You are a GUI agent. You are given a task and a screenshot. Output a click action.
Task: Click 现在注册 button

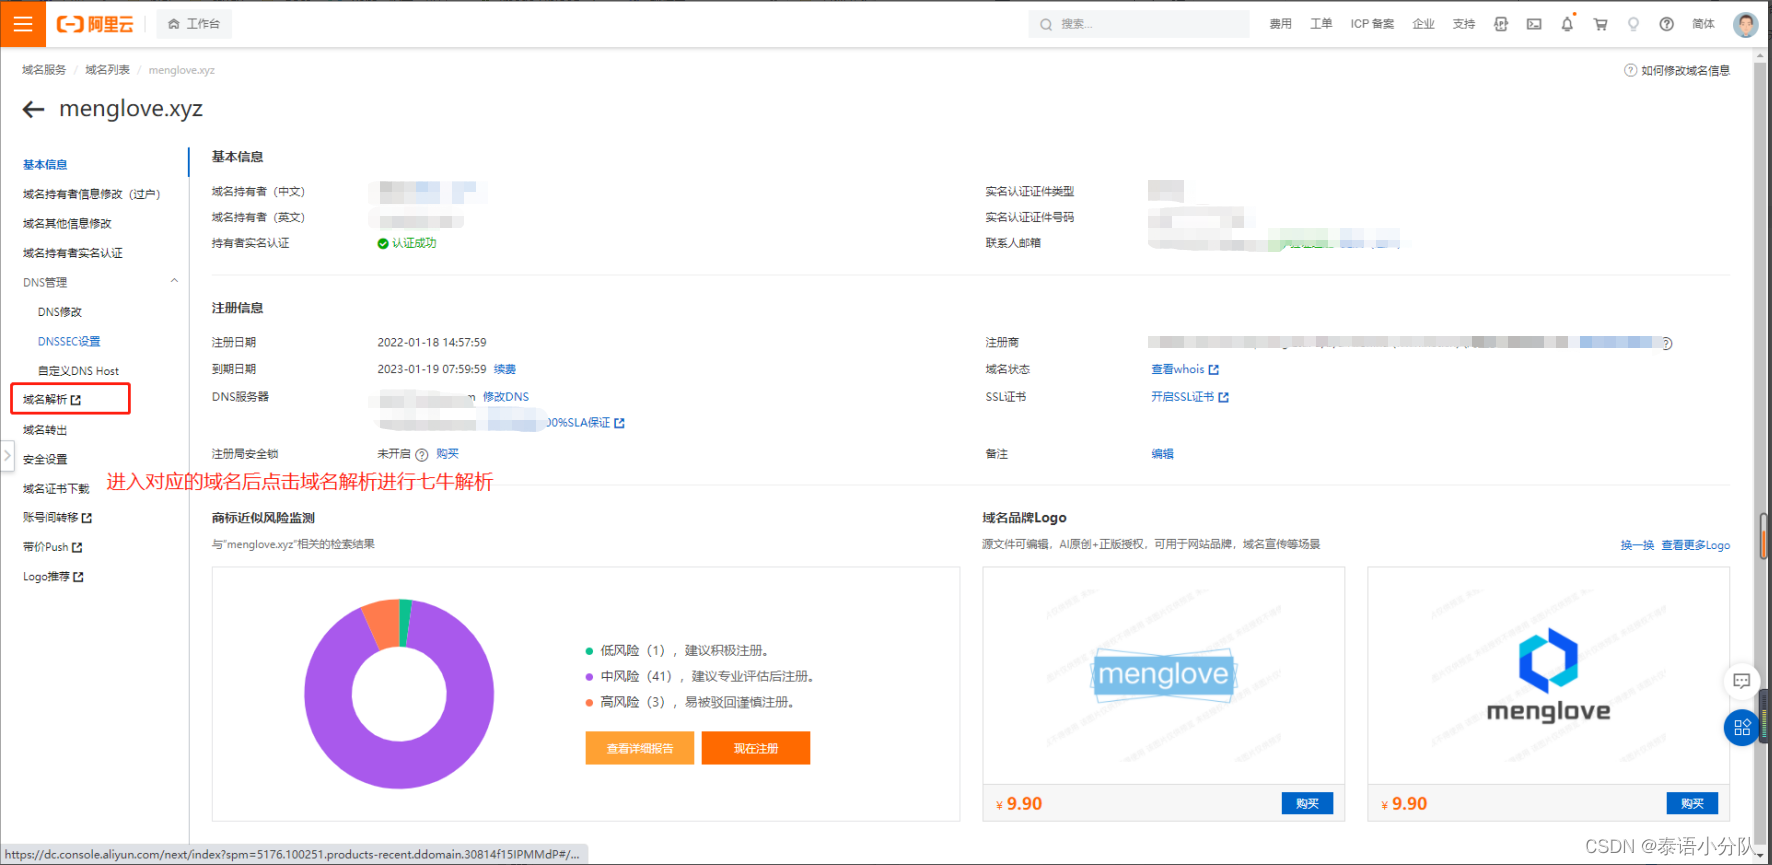pyautogui.click(x=756, y=748)
